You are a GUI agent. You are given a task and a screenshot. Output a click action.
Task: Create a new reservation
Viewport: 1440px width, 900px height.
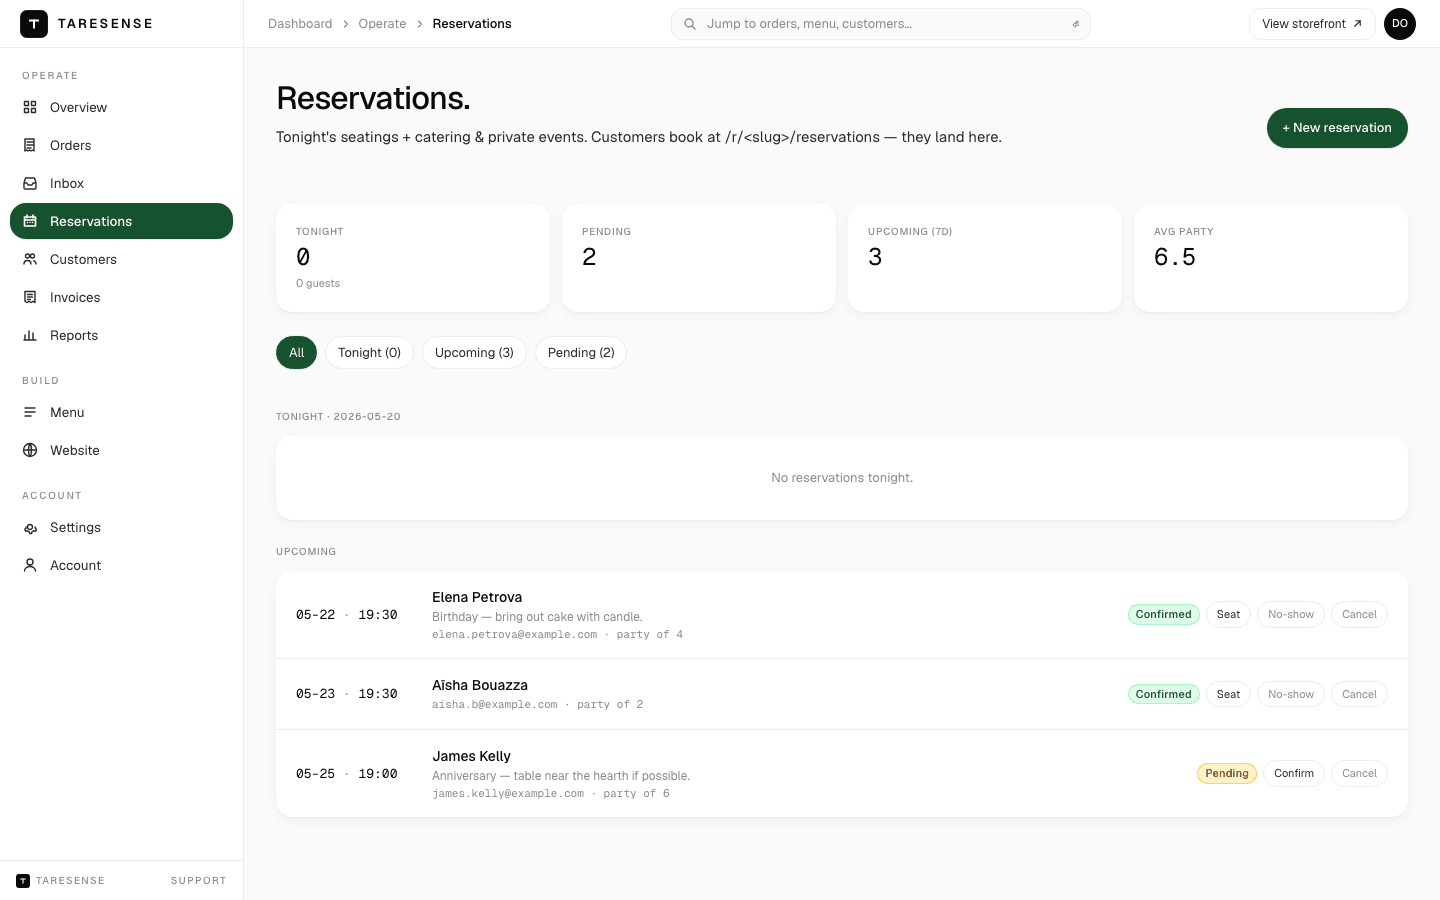pyautogui.click(x=1337, y=128)
